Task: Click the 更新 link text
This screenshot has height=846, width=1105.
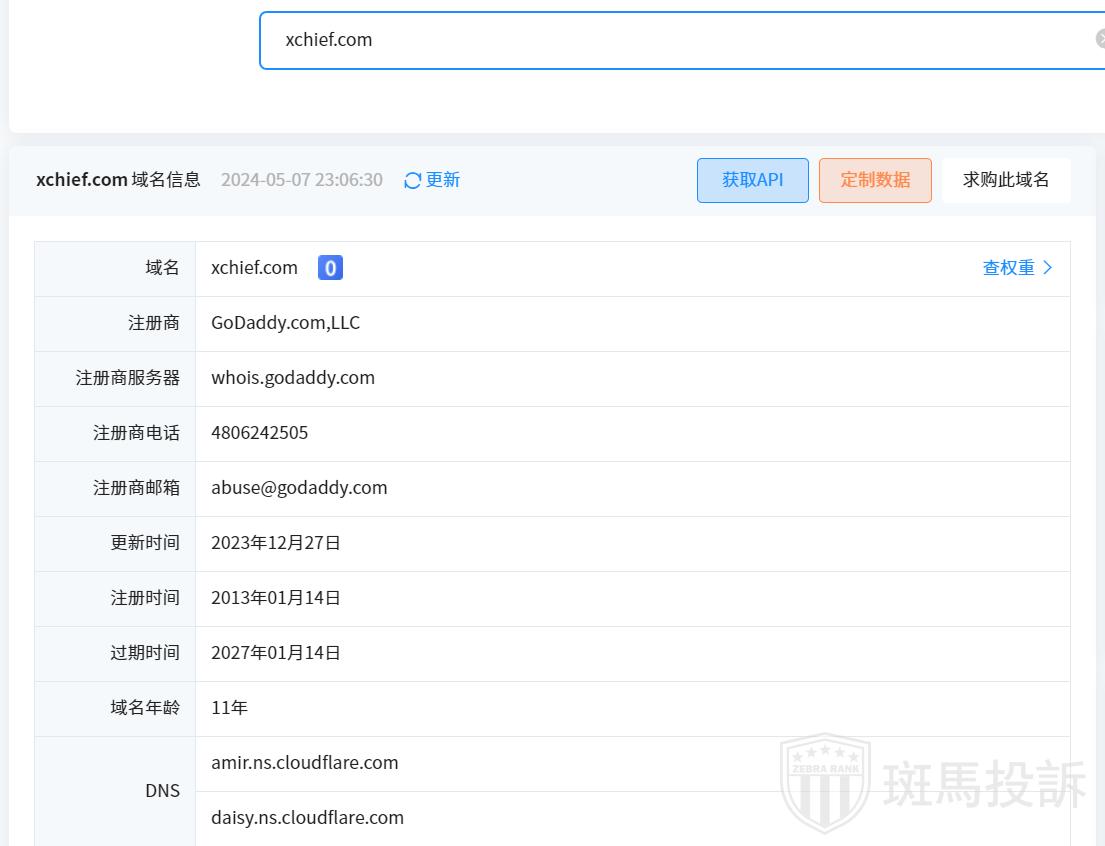Action: point(443,180)
